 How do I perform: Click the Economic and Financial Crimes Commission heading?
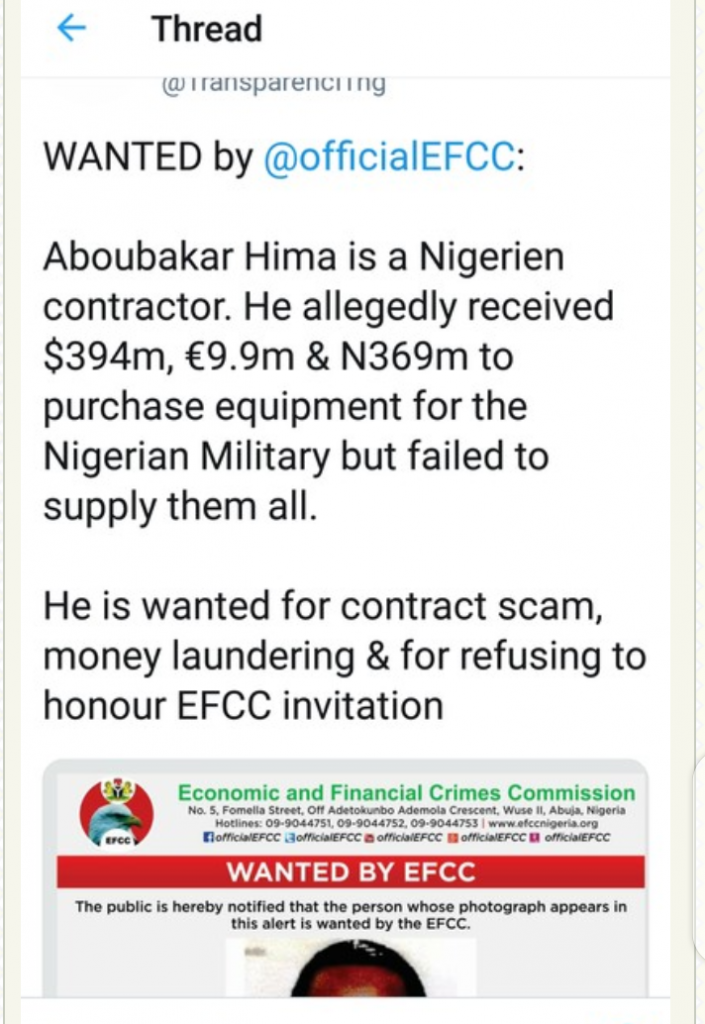coord(406,793)
